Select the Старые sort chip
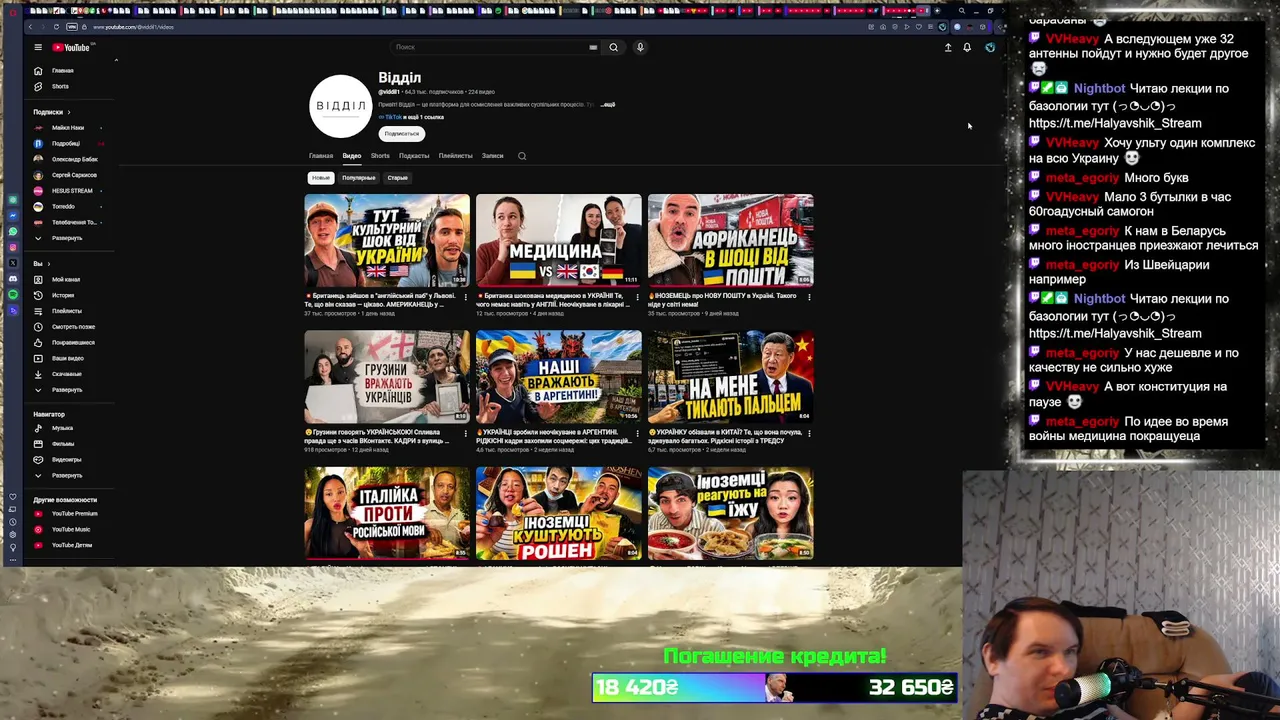Viewport: 1280px width, 720px height. coord(397,178)
